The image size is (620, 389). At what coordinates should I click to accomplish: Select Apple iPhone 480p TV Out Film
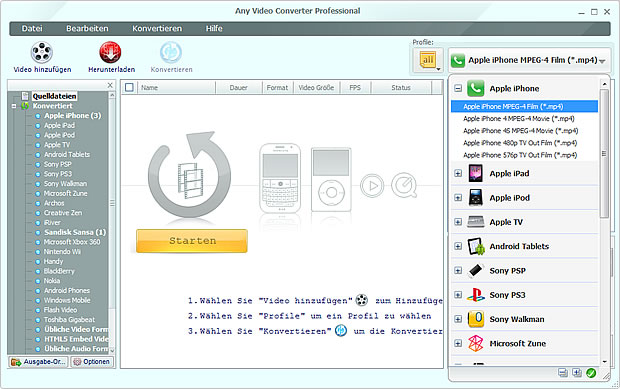520,143
